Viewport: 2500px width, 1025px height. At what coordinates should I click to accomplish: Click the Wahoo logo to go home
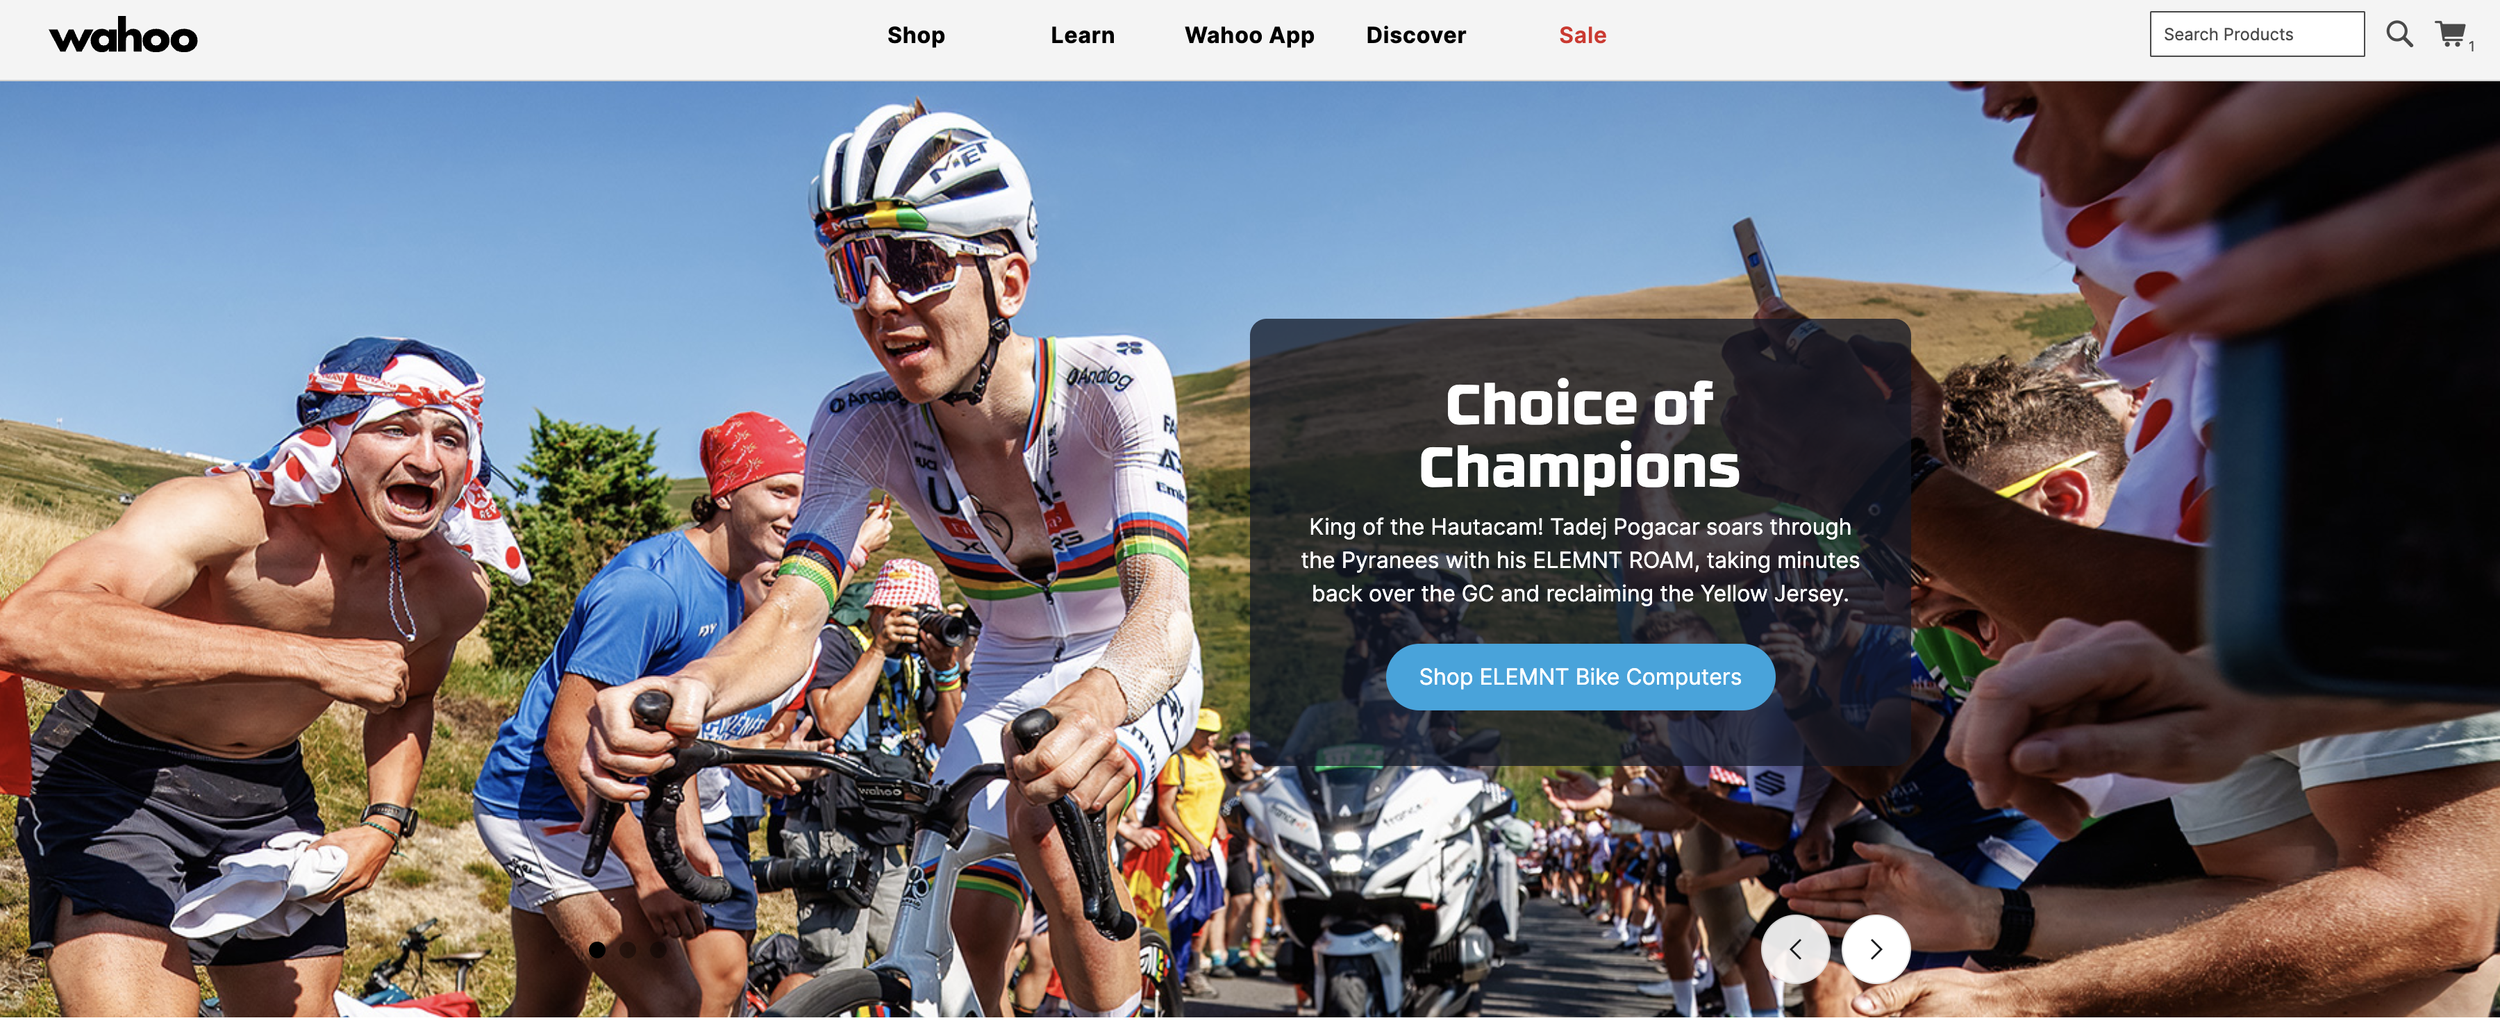[123, 36]
